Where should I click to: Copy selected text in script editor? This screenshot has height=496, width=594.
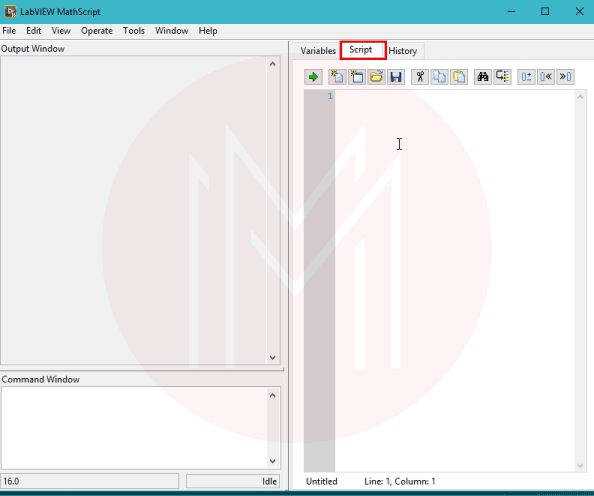point(439,77)
